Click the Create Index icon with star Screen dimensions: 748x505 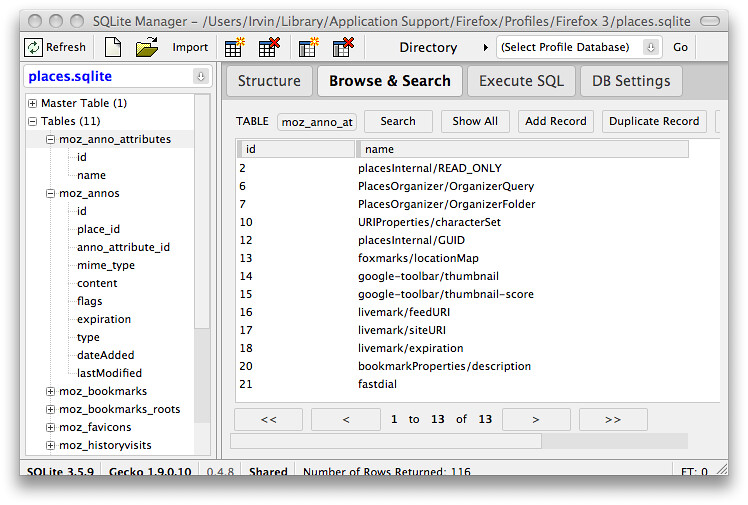(308, 47)
